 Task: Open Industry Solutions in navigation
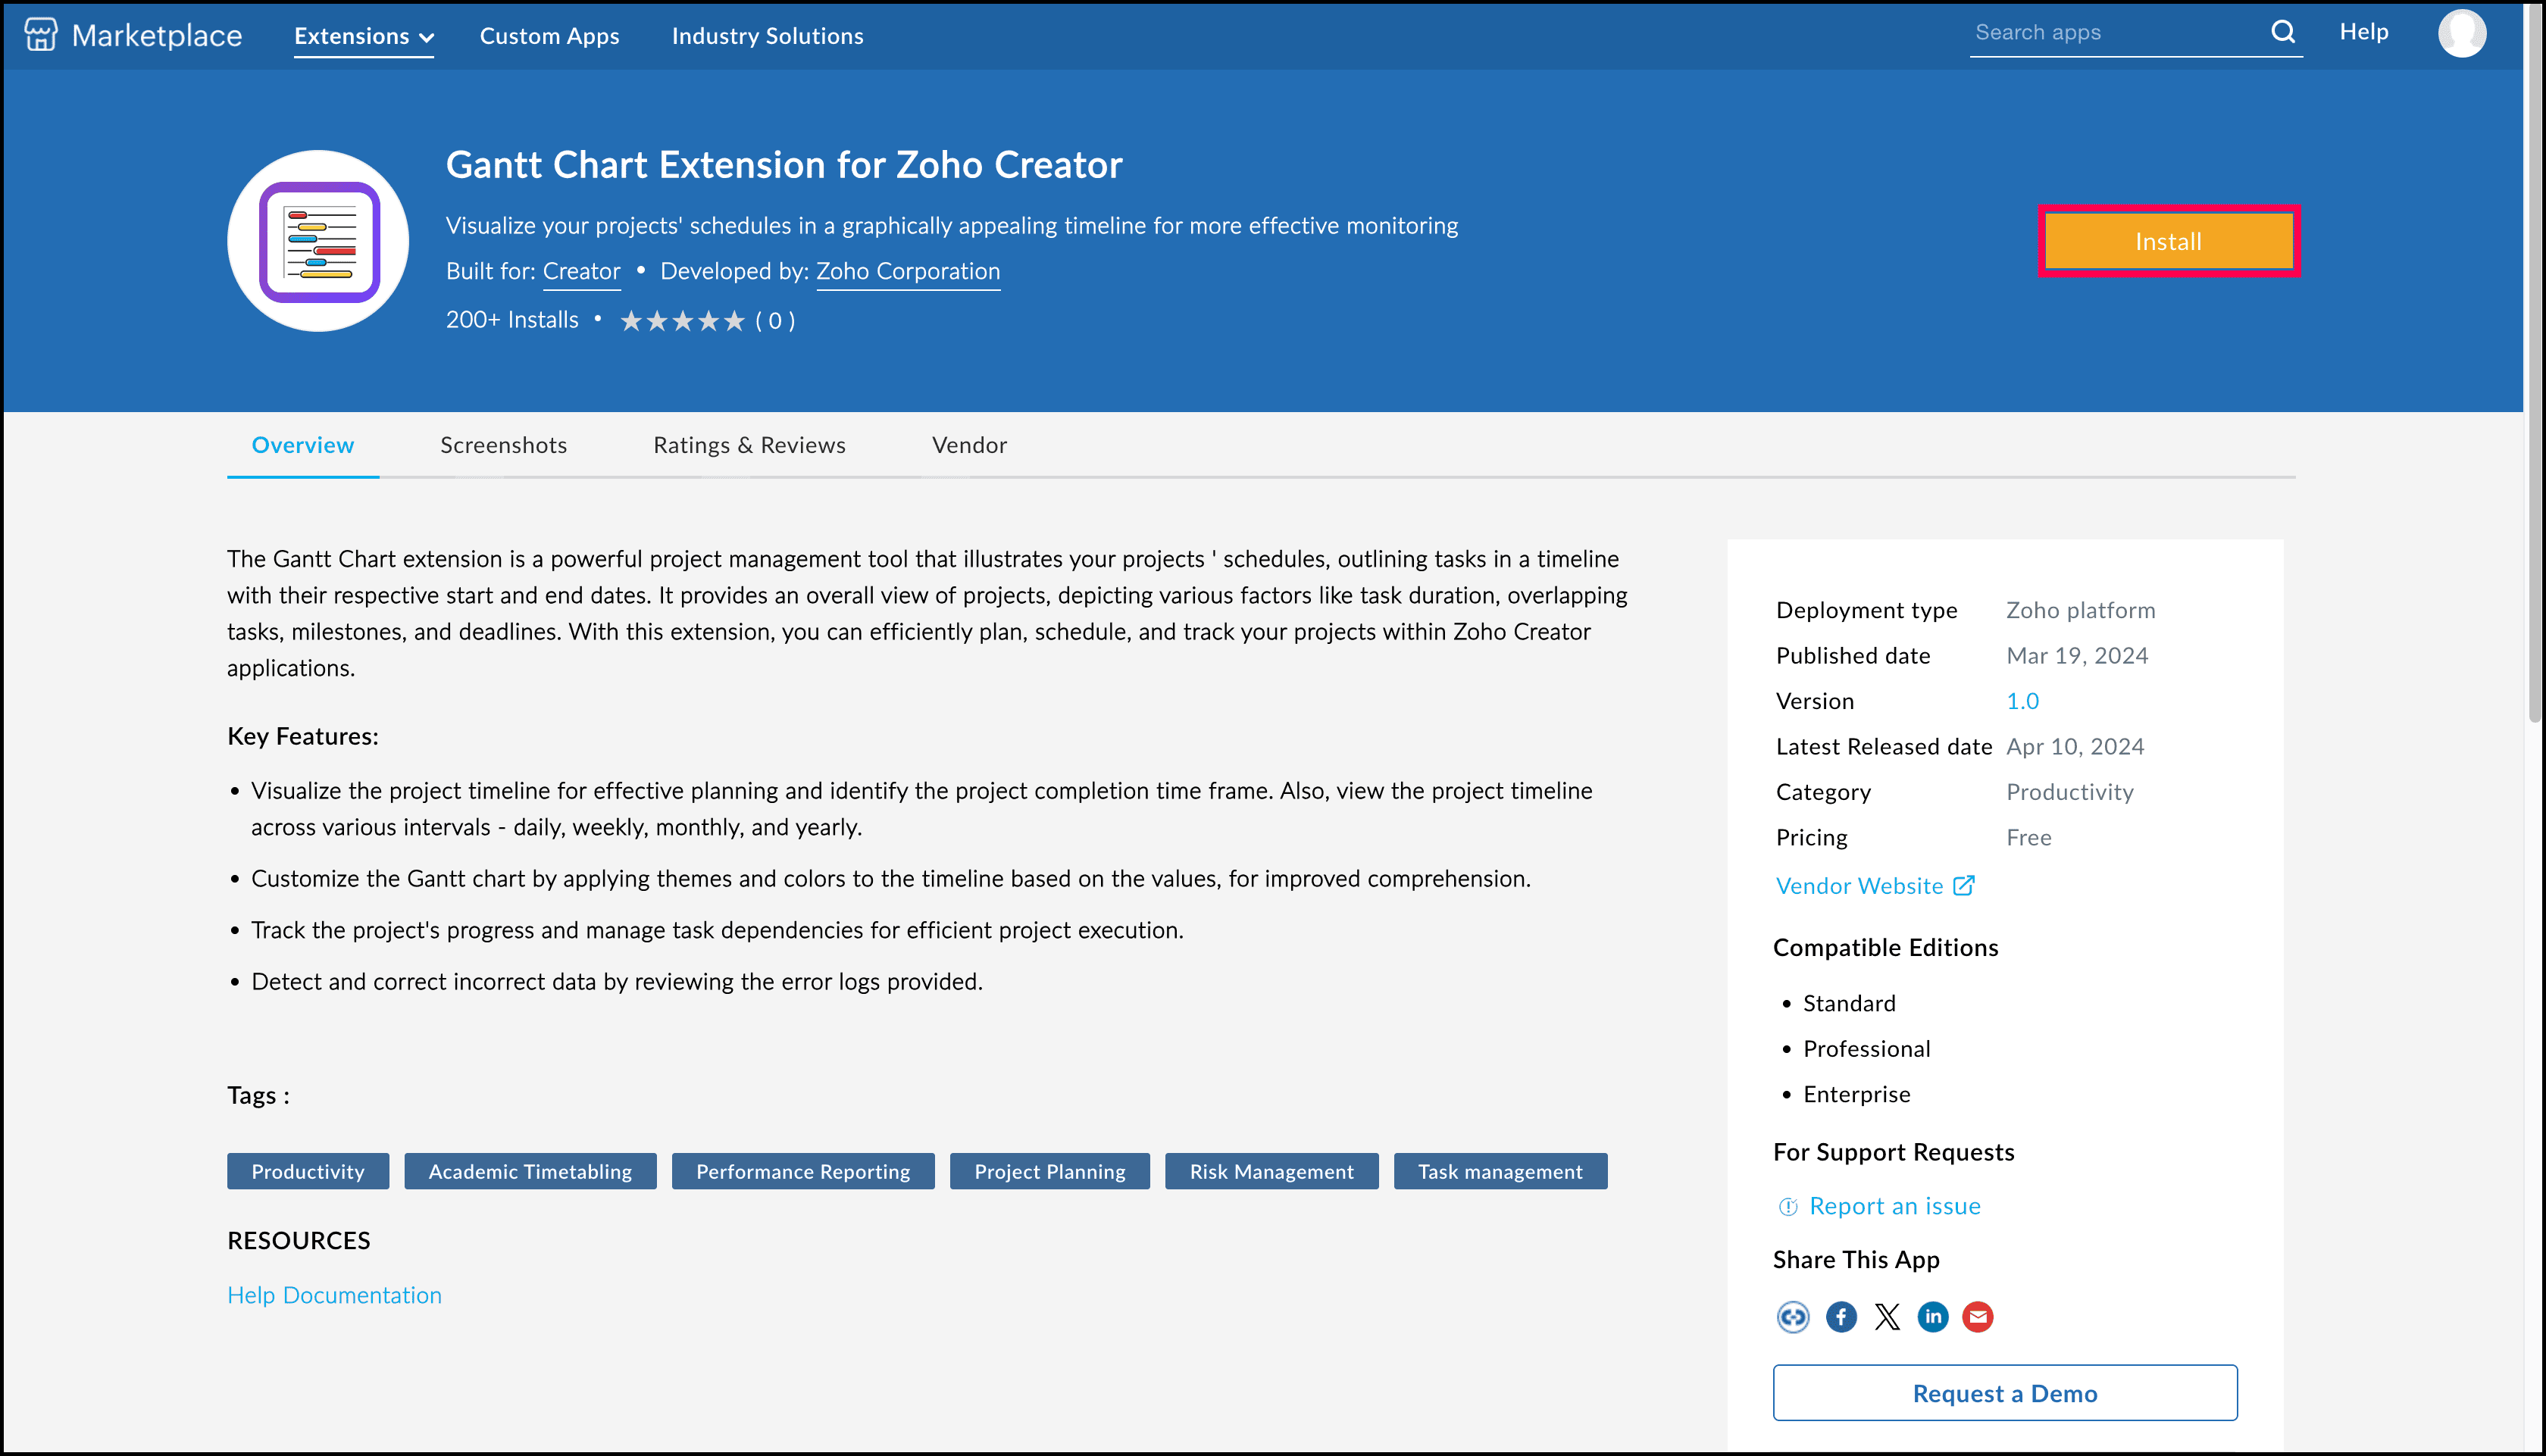[768, 36]
